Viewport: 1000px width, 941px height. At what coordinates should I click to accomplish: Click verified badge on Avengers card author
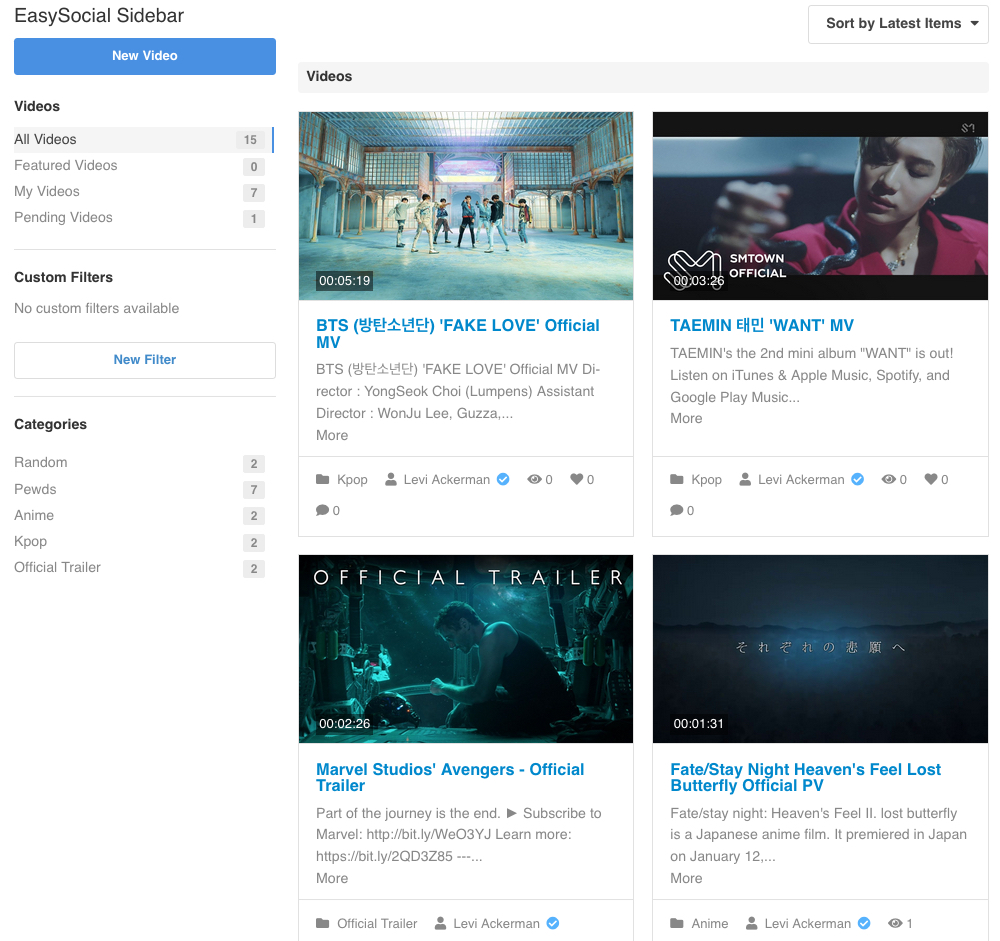(553, 923)
